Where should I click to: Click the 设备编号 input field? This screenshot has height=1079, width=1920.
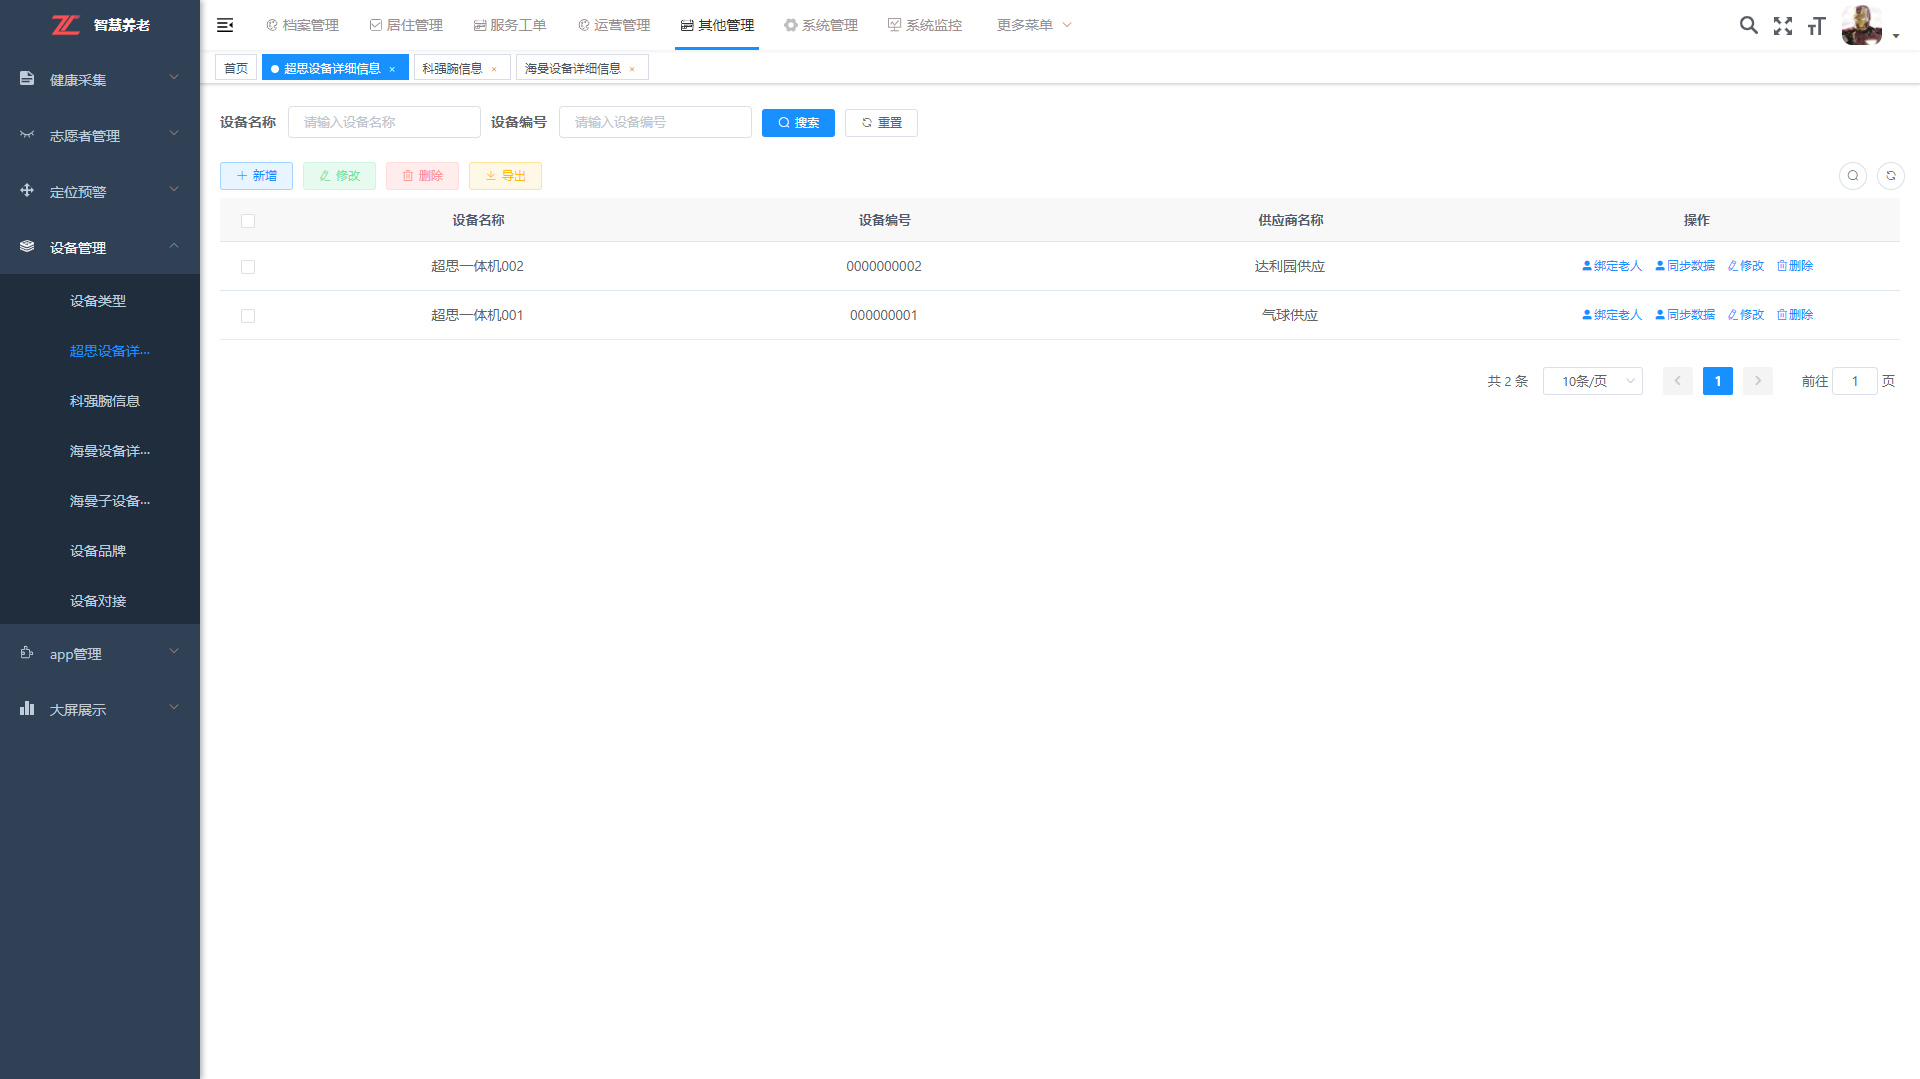coord(655,122)
